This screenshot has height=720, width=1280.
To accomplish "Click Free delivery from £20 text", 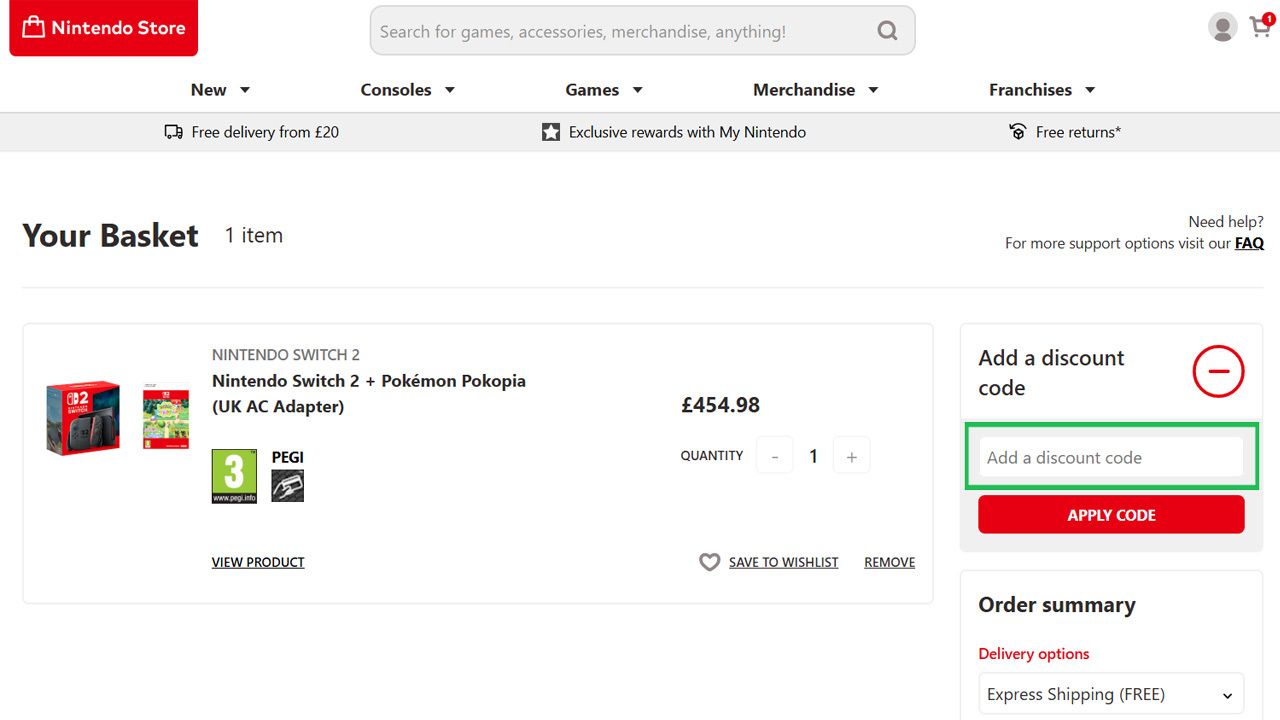I will point(265,132).
